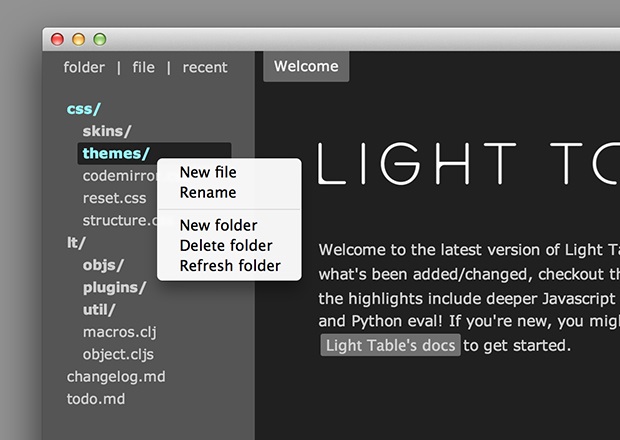Collapse the lt/ folder

click(x=76, y=242)
